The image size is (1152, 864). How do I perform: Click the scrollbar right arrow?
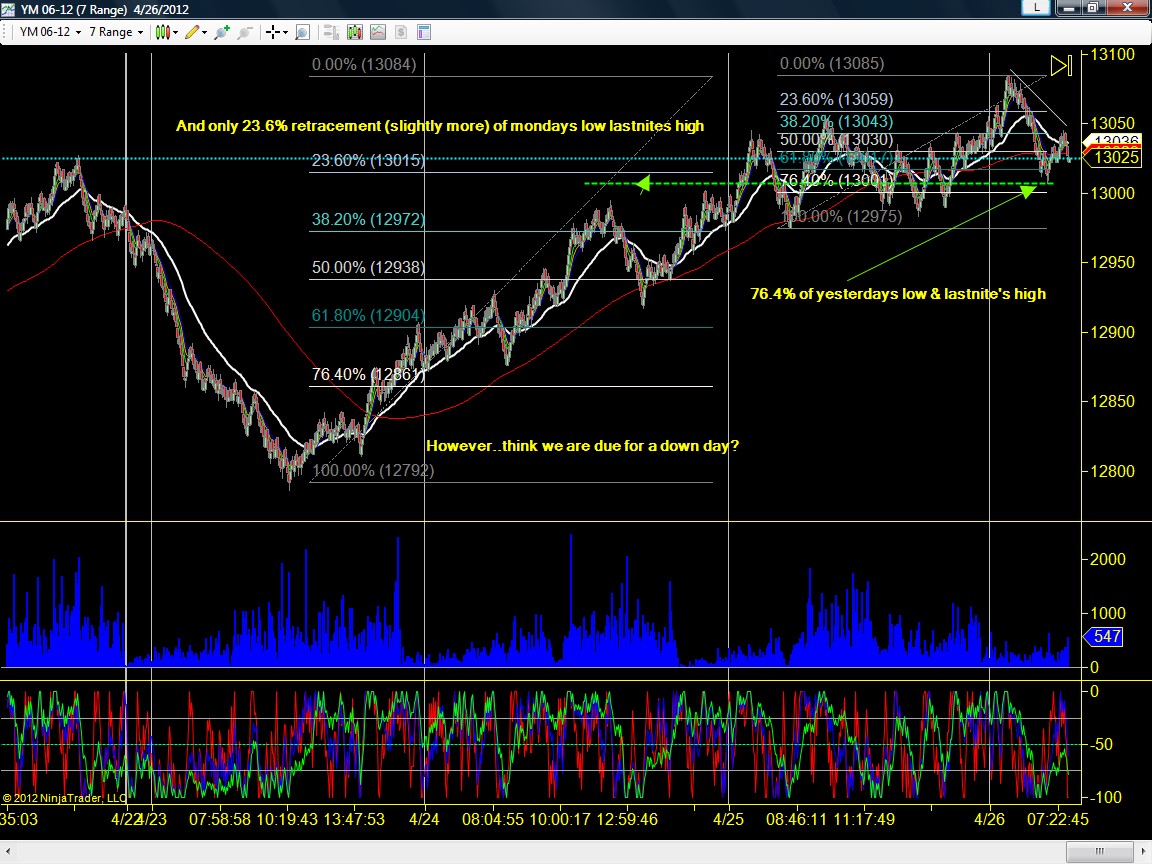point(1144,851)
